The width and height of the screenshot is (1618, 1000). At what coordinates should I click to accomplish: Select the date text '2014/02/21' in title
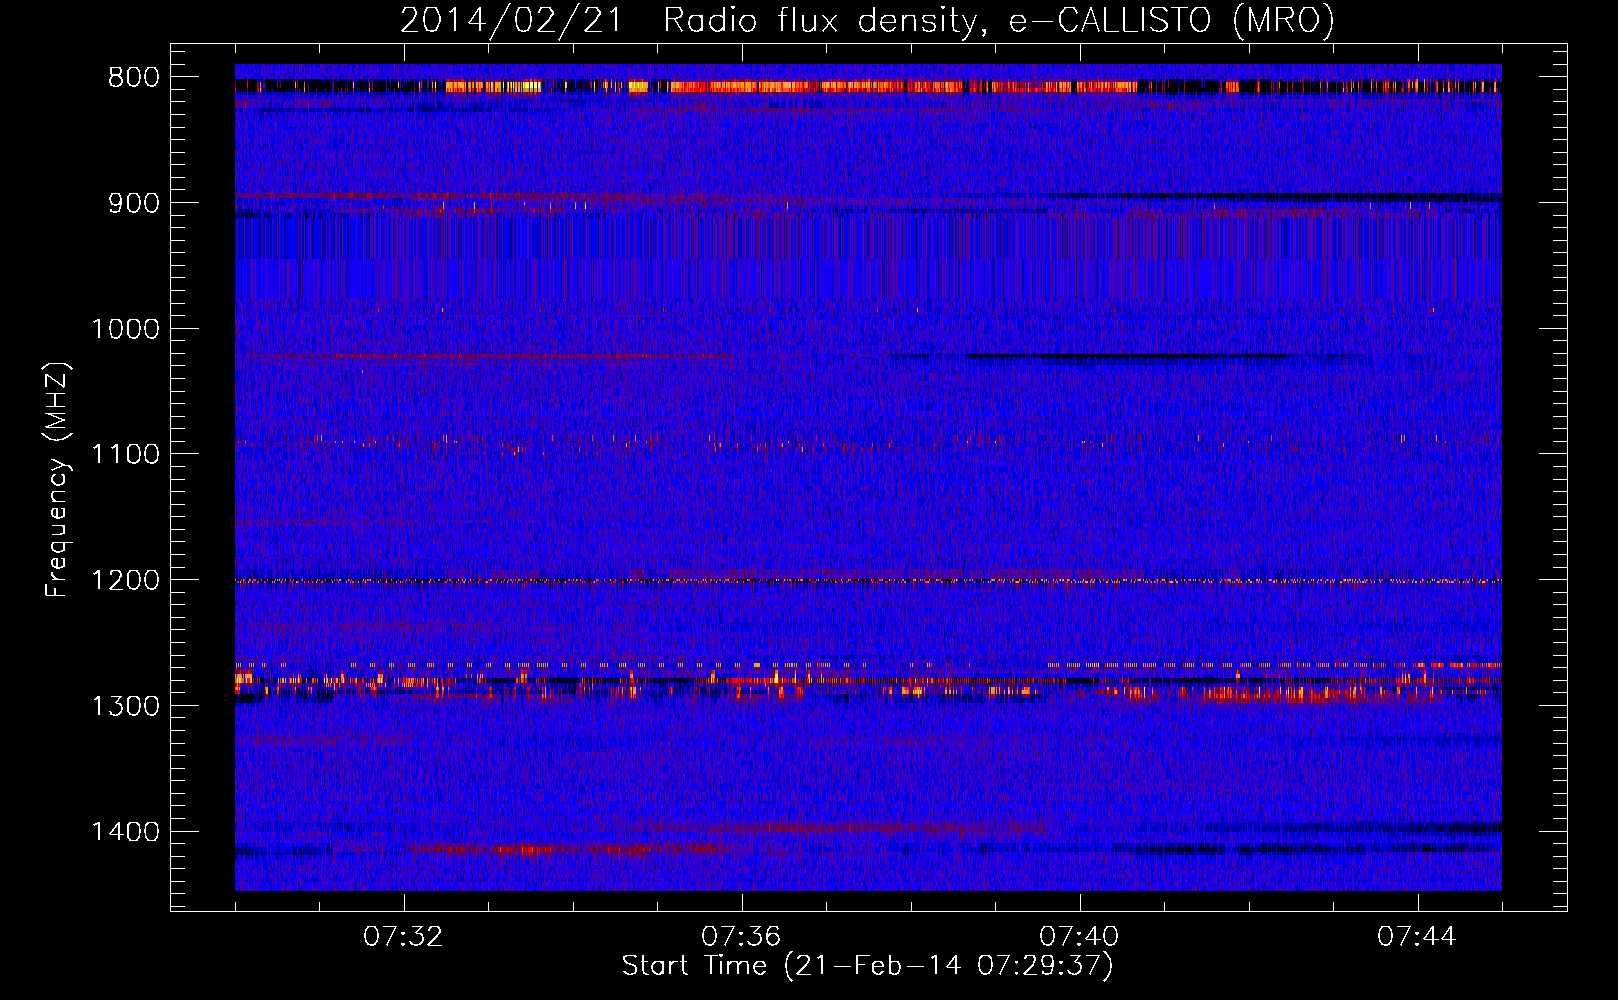pyautogui.click(x=510, y=20)
